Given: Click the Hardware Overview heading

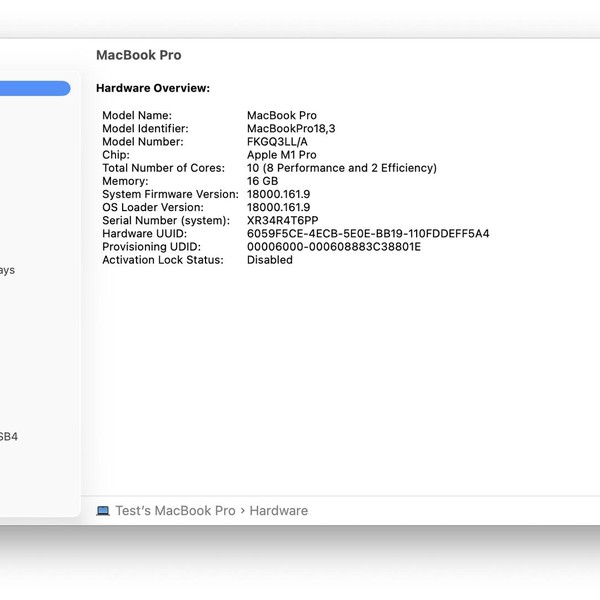Looking at the screenshot, I should (x=153, y=88).
